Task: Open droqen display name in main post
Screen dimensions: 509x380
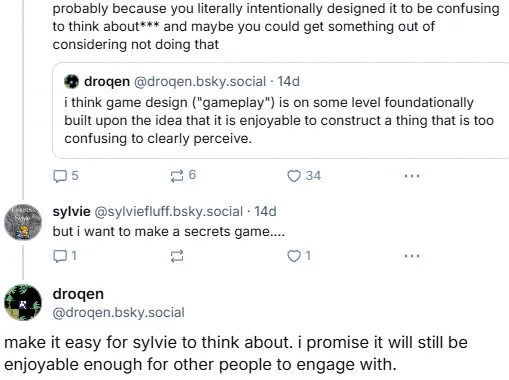Action: click(x=78, y=294)
